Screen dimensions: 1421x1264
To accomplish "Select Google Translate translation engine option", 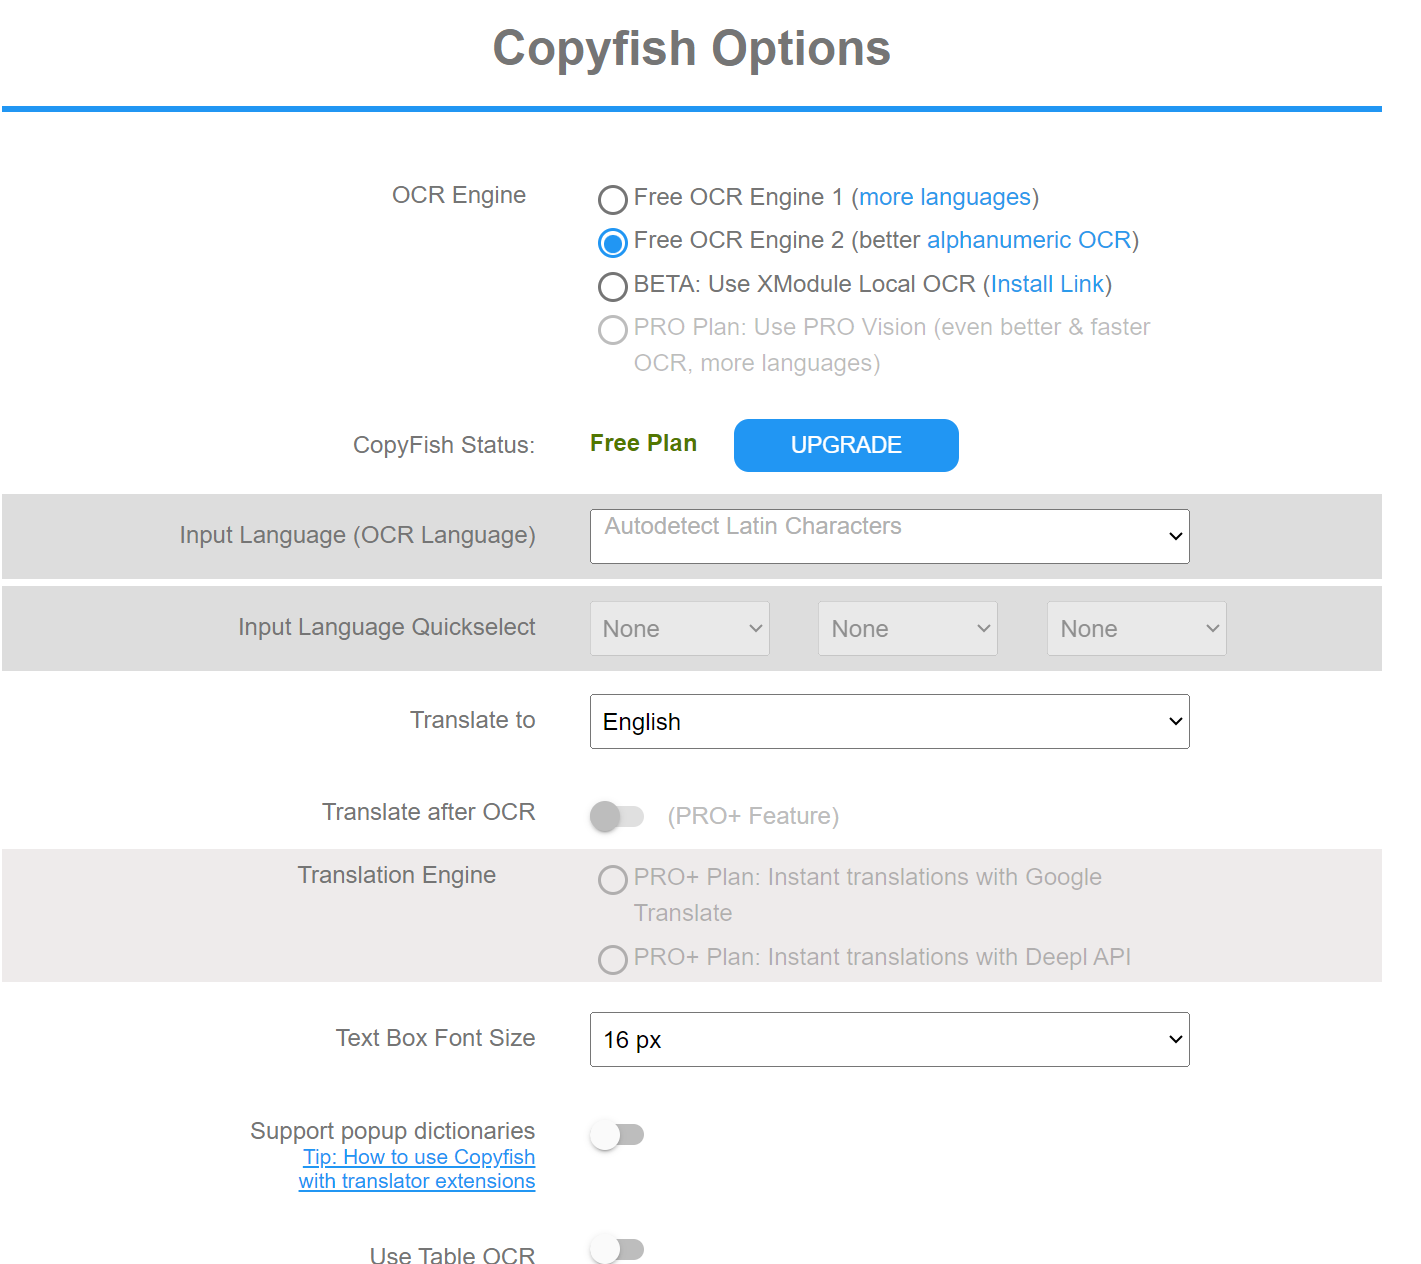I will (613, 880).
